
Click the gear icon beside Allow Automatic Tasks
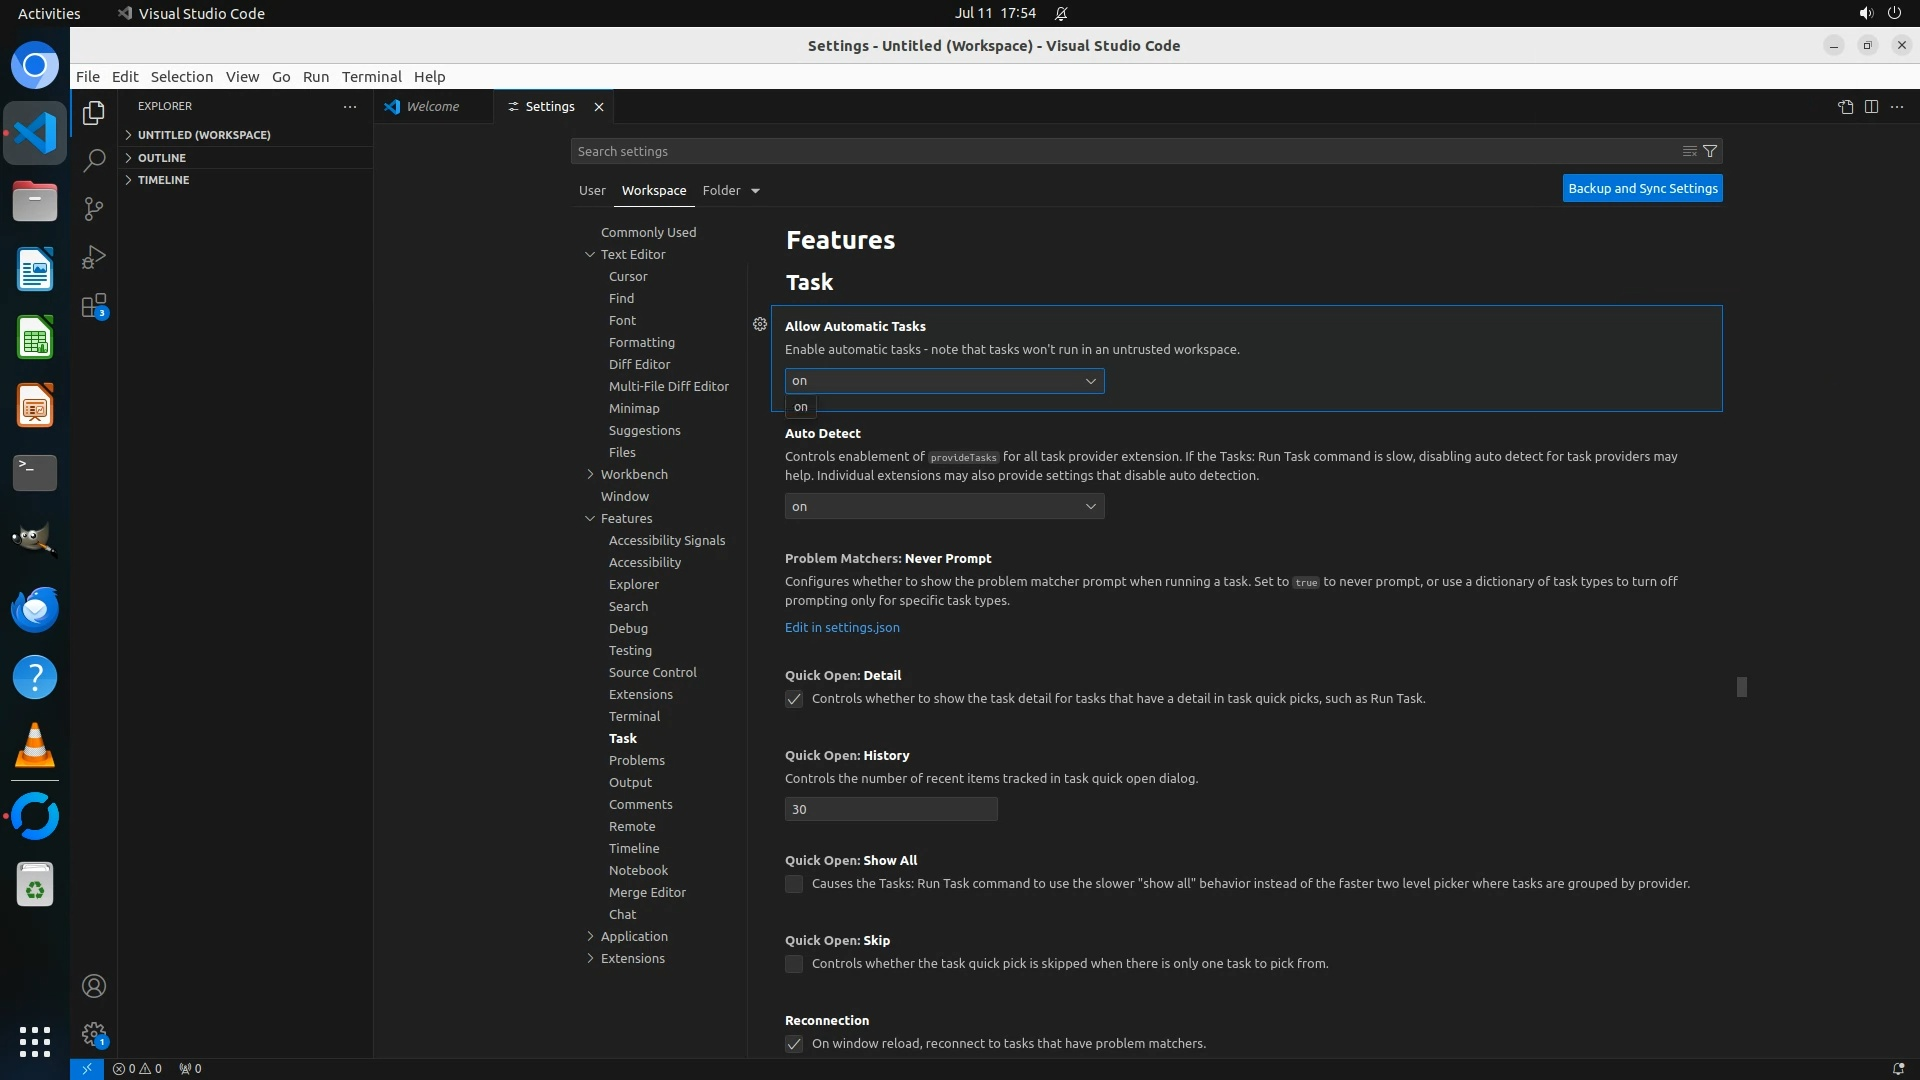pyautogui.click(x=760, y=324)
